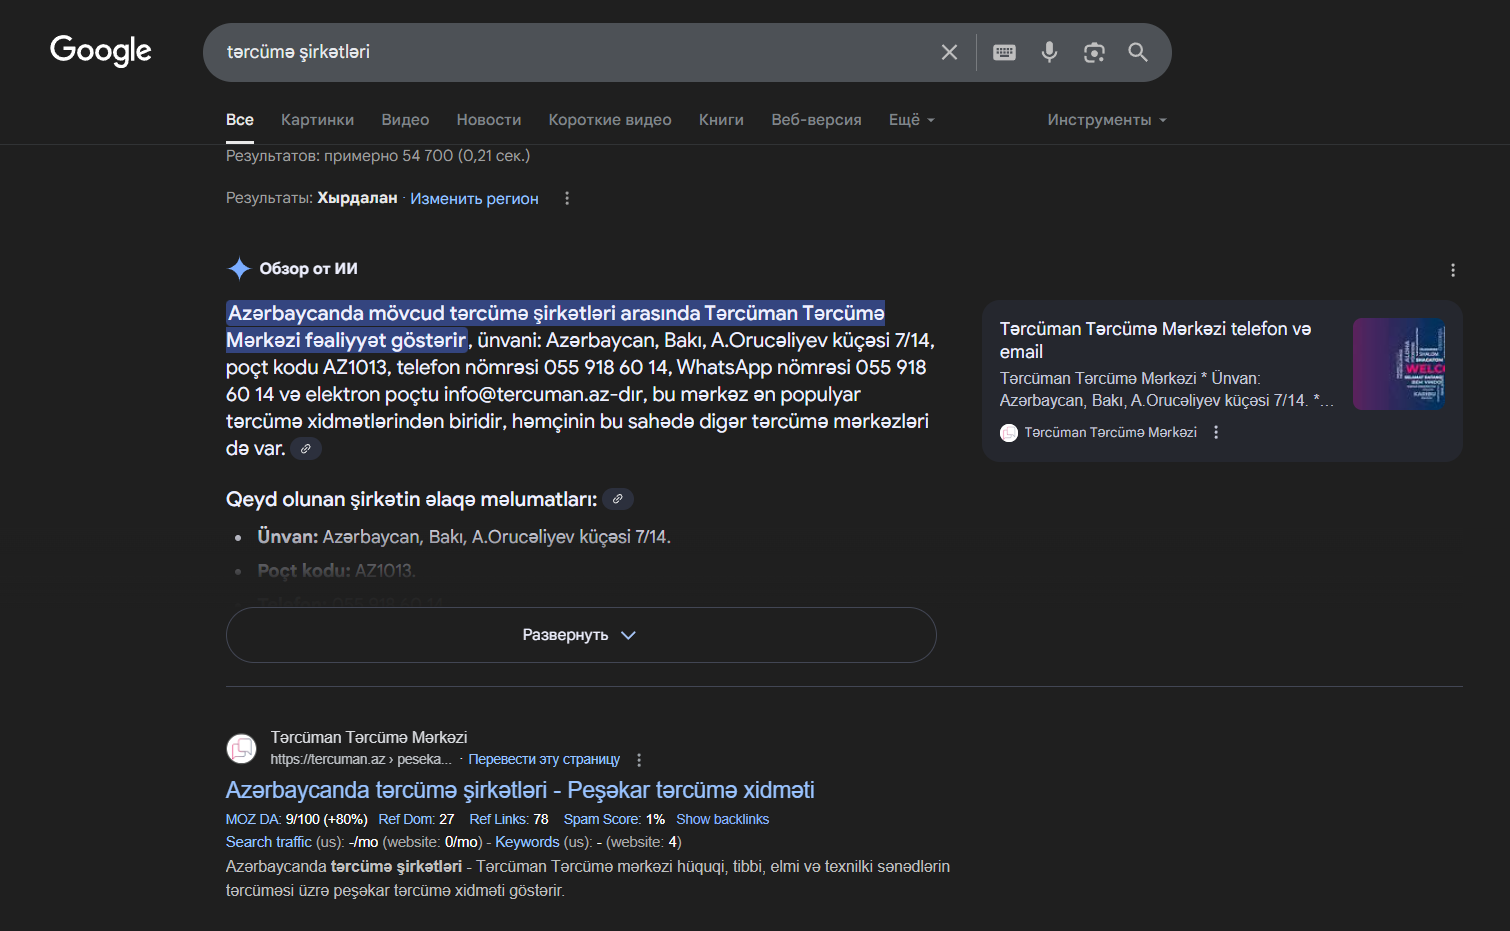Clear the search box with X icon

click(x=949, y=52)
